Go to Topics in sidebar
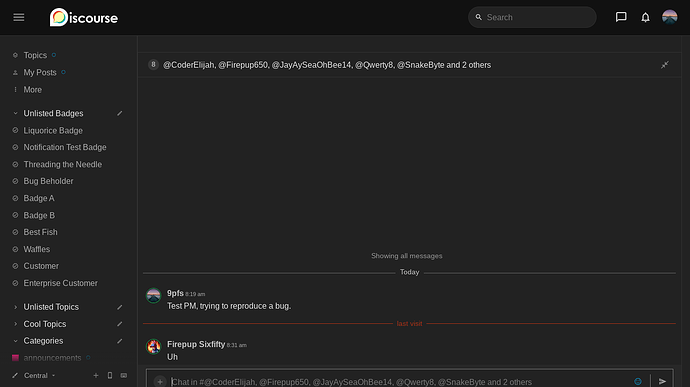 35,55
